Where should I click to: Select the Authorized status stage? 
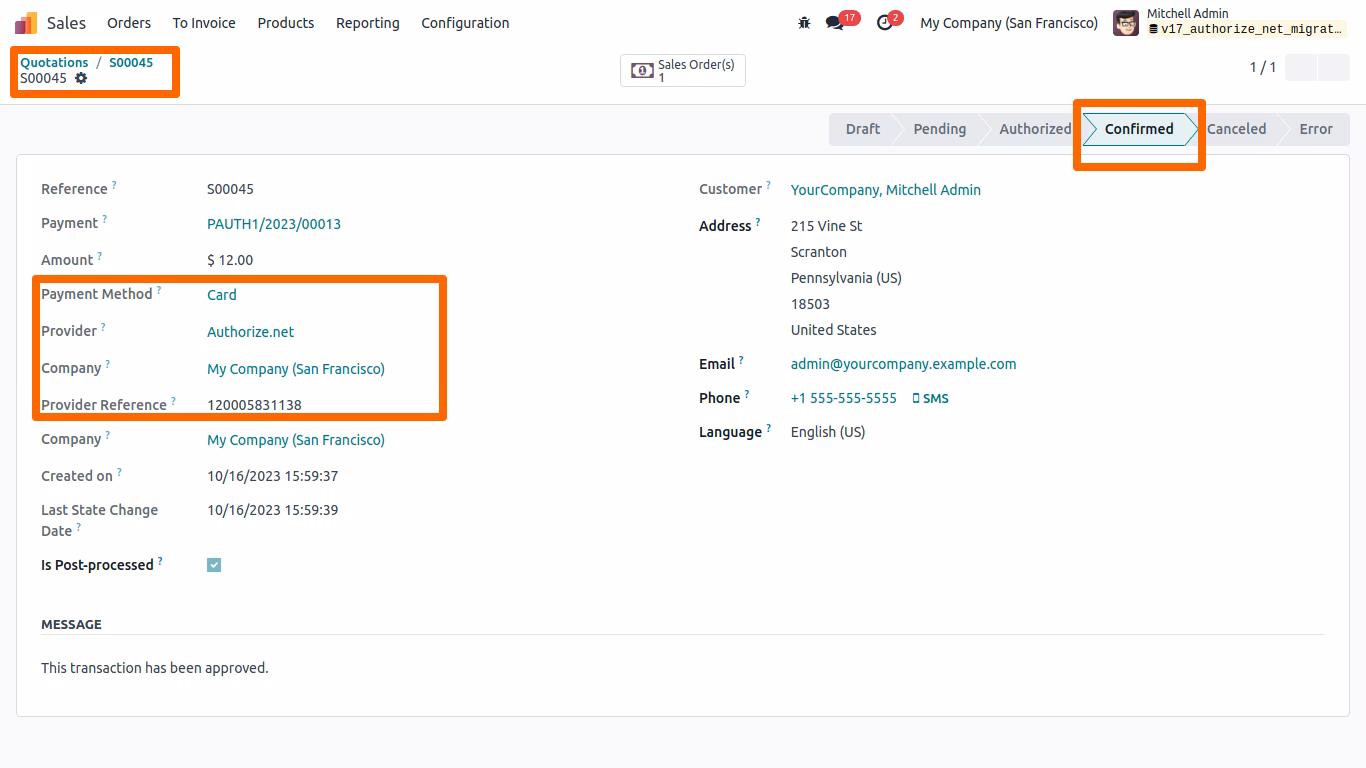coord(1035,129)
